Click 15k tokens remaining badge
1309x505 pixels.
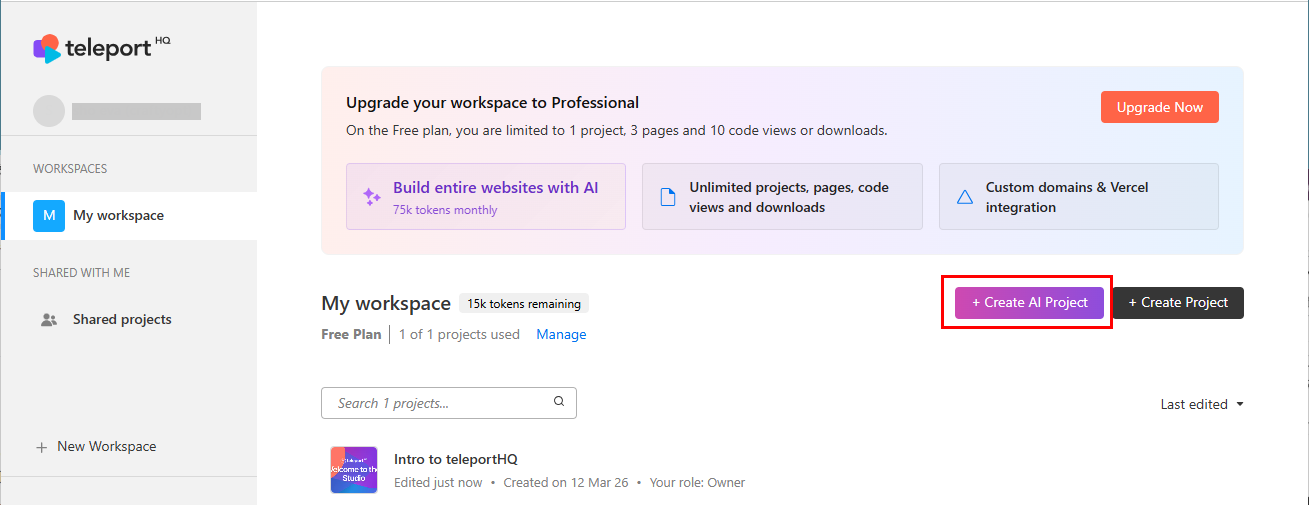point(524,304)
